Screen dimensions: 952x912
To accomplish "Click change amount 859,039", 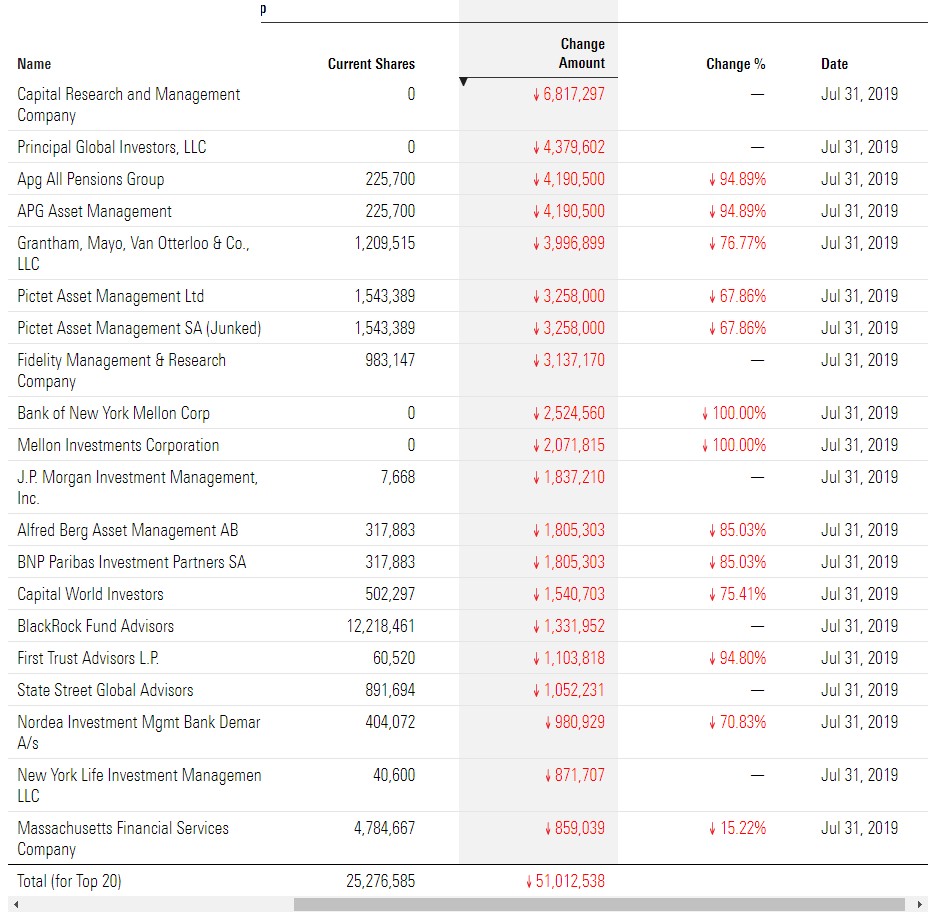I will click(574, 828).
